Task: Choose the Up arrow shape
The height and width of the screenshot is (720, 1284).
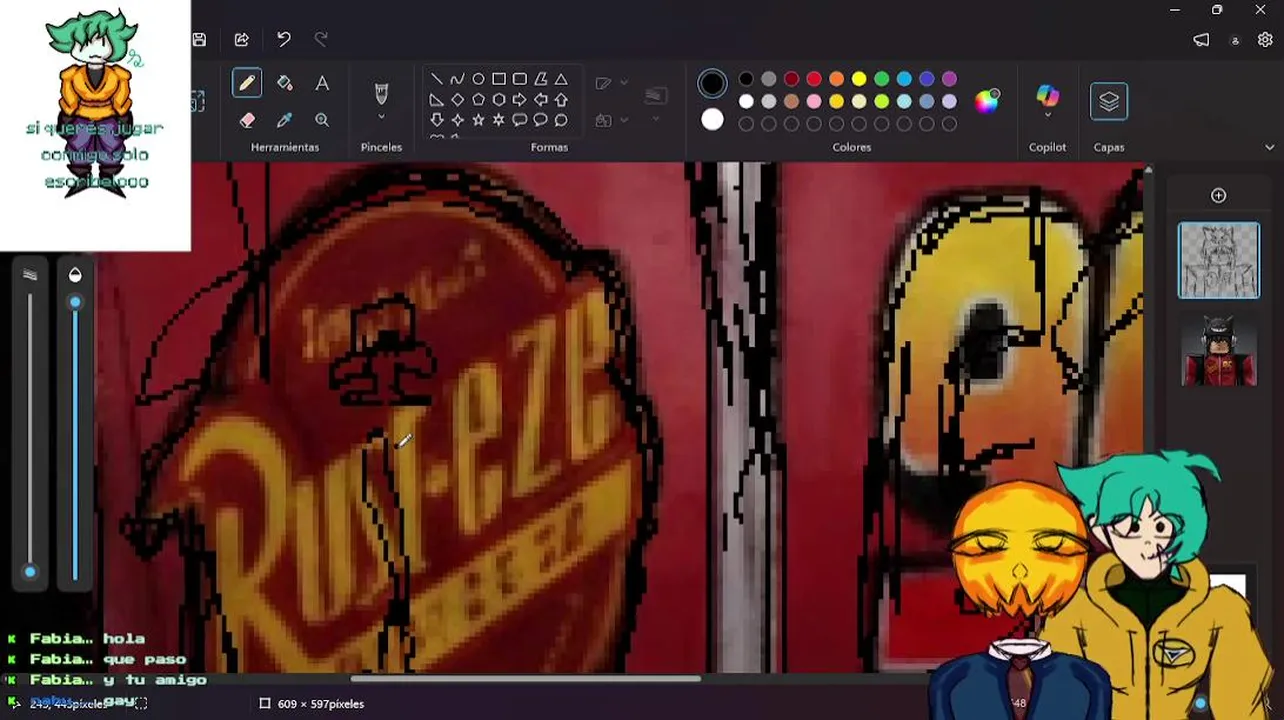Action: [561, 100]
